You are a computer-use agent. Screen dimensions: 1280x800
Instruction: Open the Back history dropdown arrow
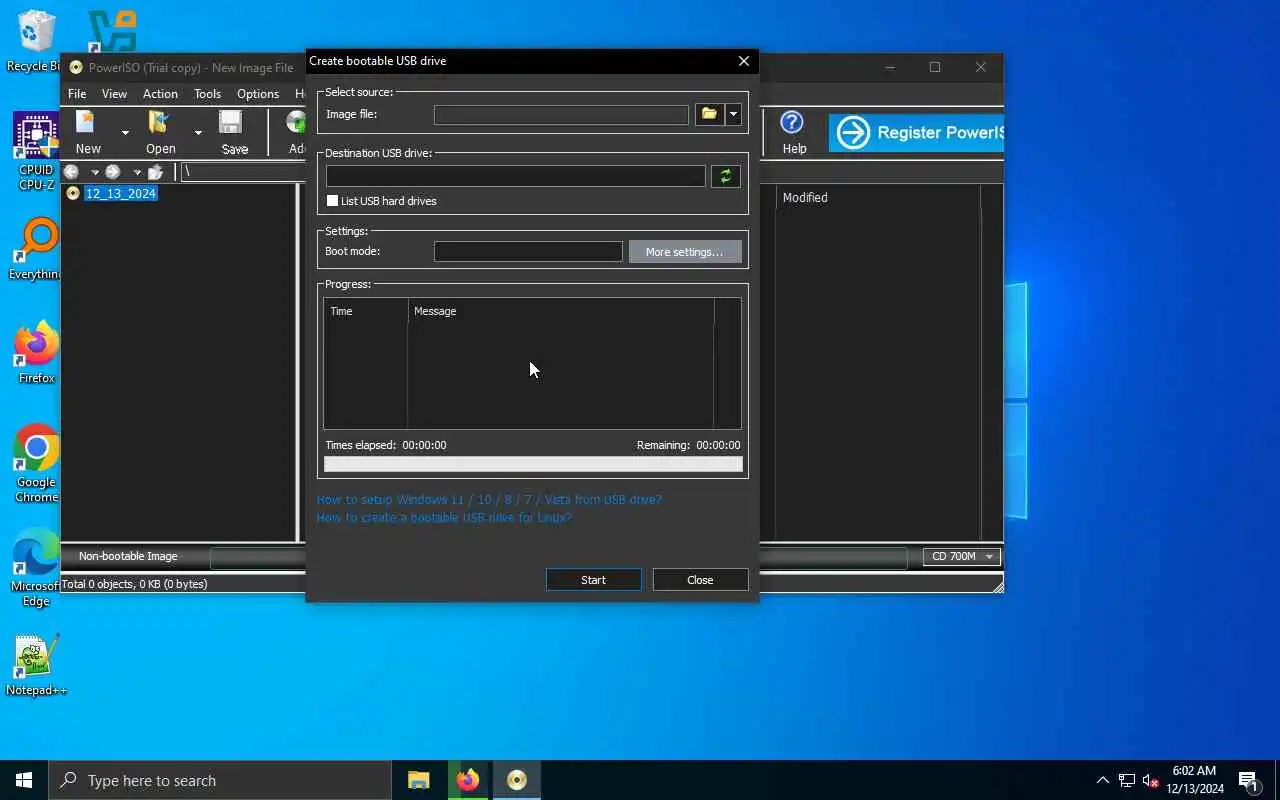tap(94, 173)
